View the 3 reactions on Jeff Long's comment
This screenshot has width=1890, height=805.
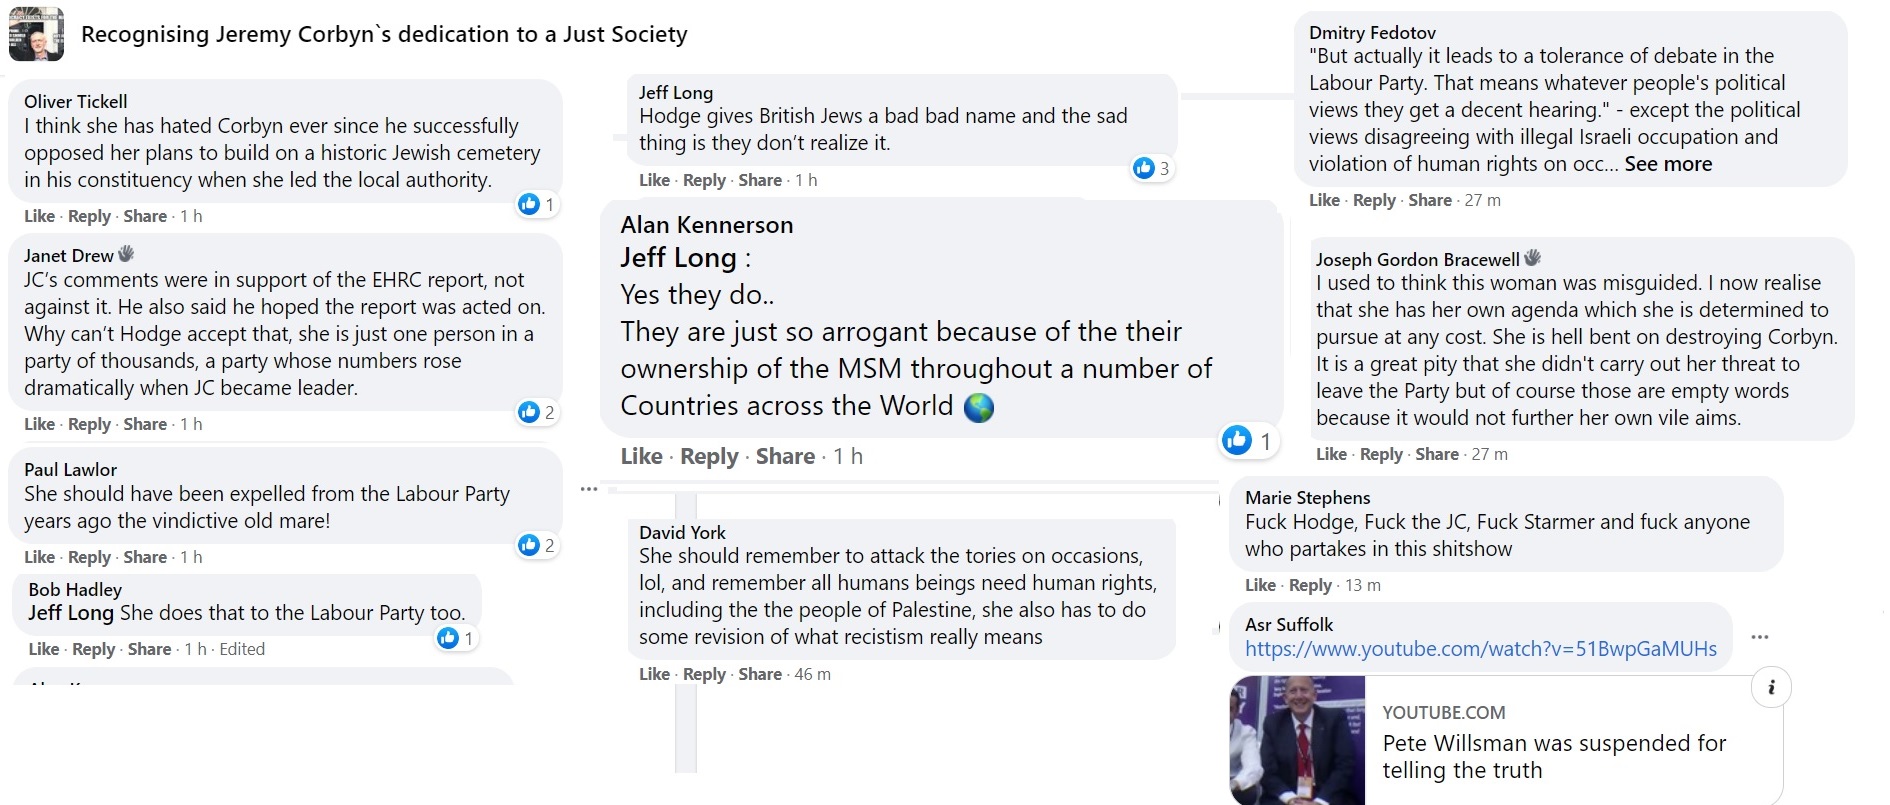click(1153, 168)
